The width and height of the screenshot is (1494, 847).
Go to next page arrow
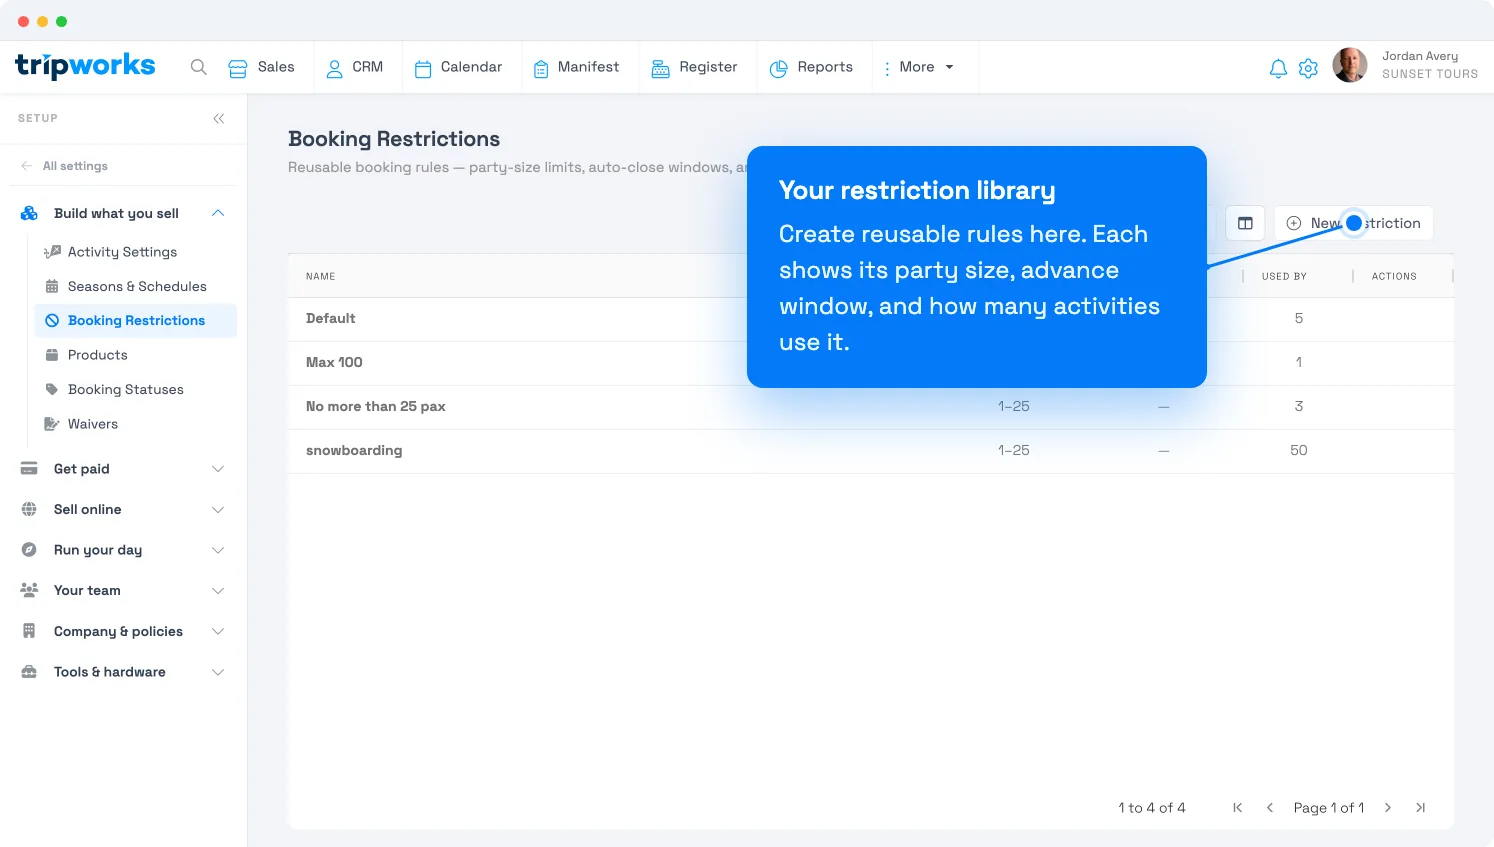1388,808
